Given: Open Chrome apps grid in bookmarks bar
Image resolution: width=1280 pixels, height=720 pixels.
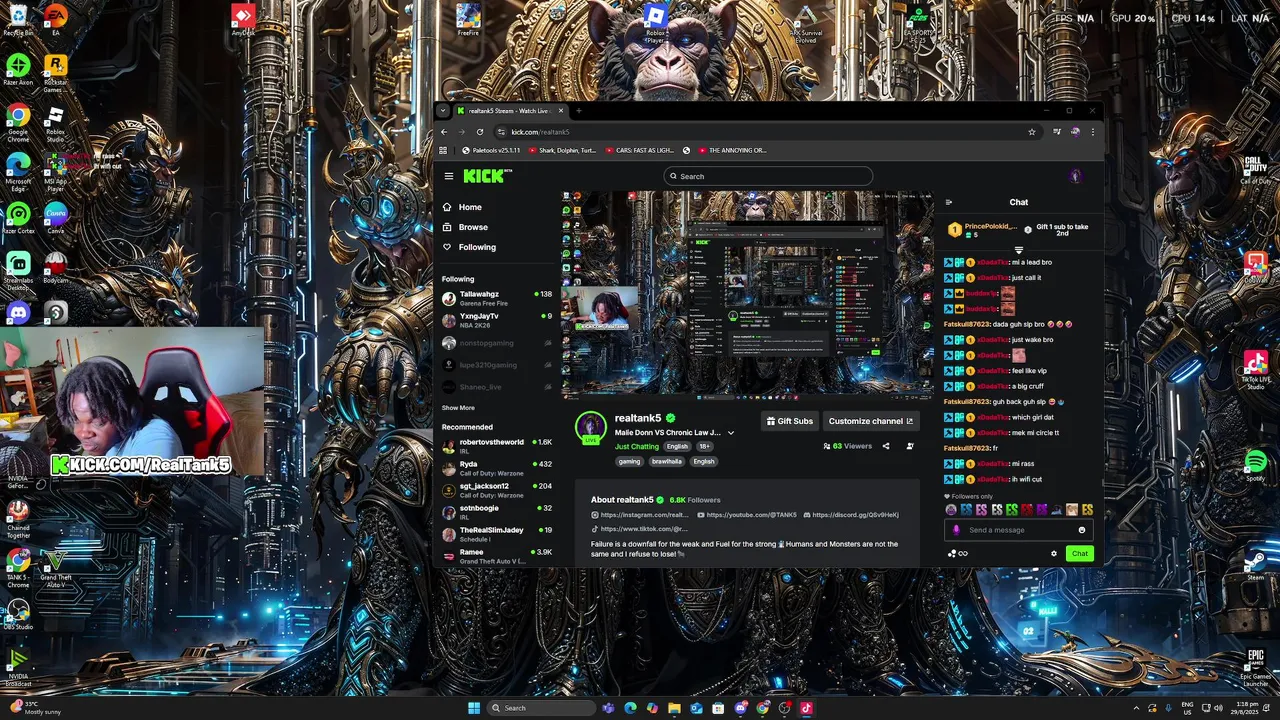Looking at the screenshot, I should coord(443,150).
